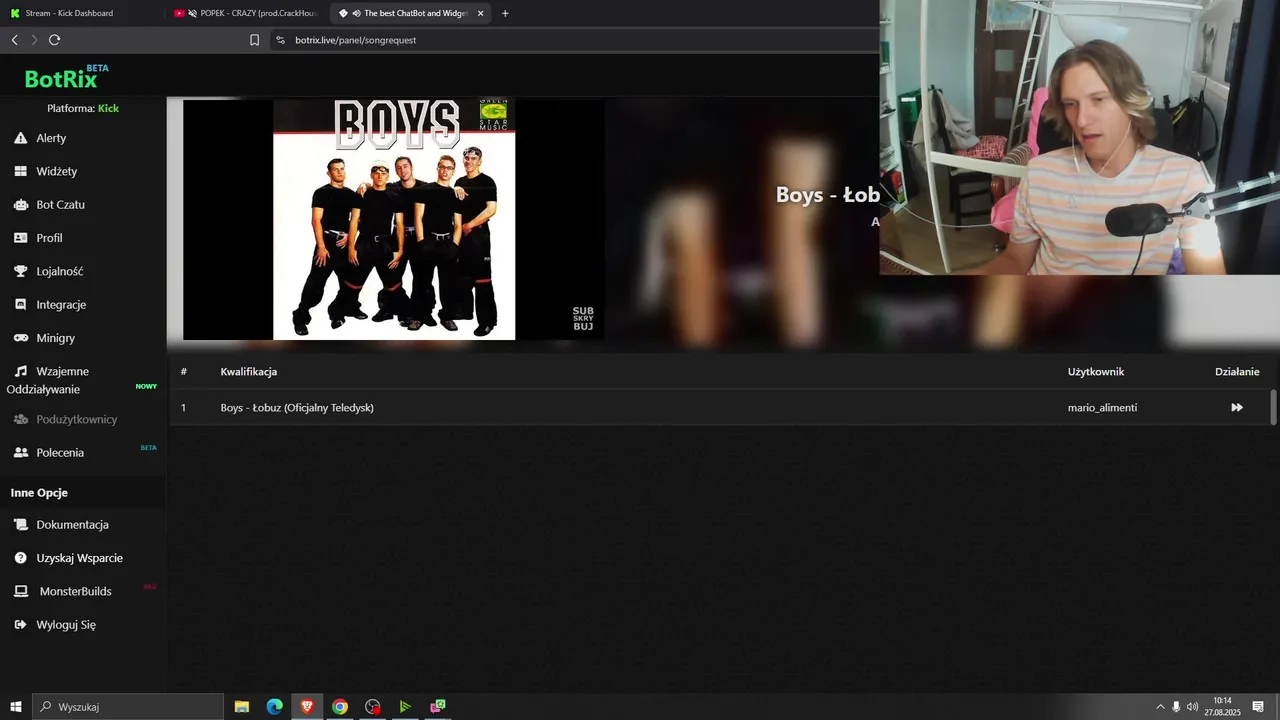Viewport: 1280px width, 720px height.
Task: Open the Alerty section icon
Action: click(x=20, y=138)
